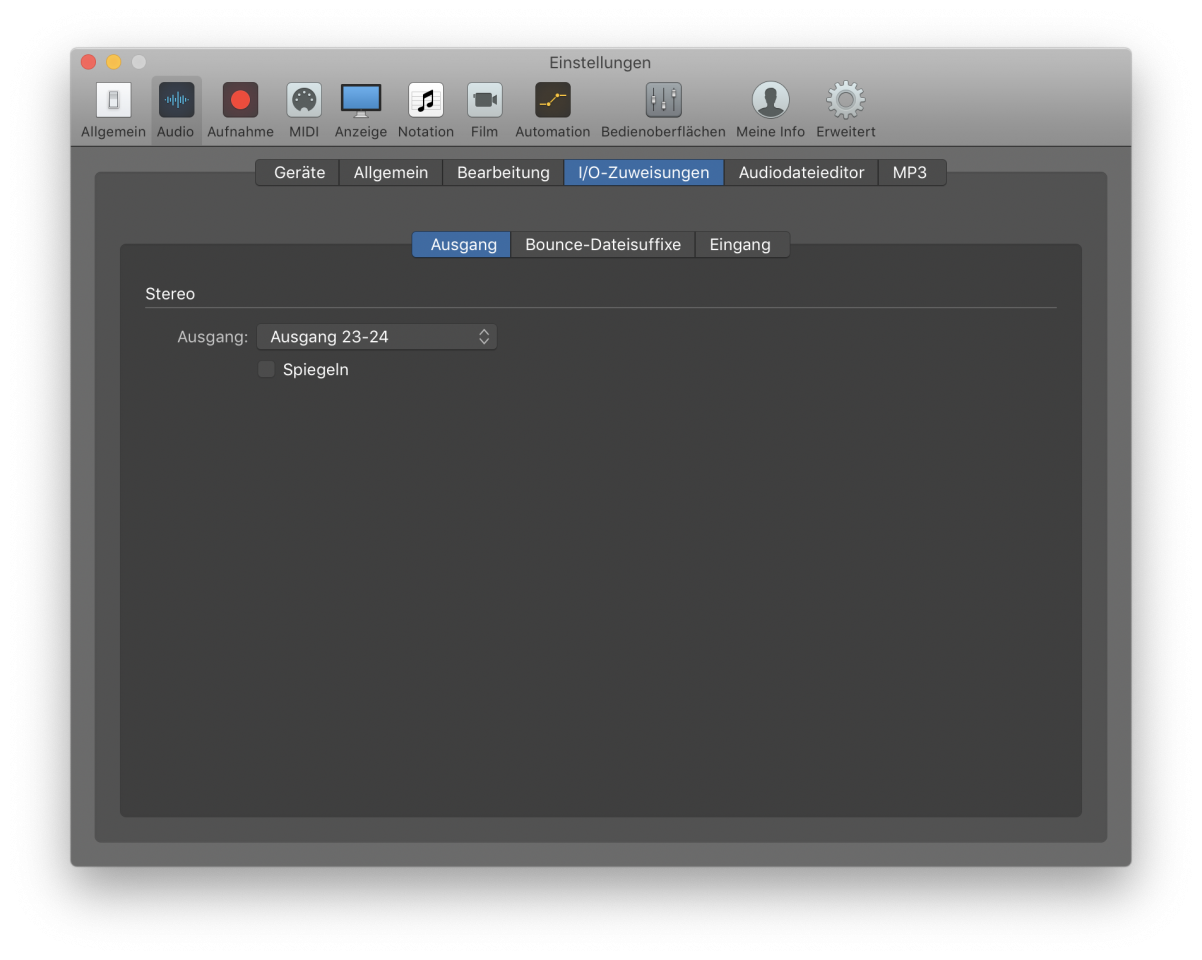Open the Automation curve icon
Screen dimensions: 1202x960
(x=553, y=100)
